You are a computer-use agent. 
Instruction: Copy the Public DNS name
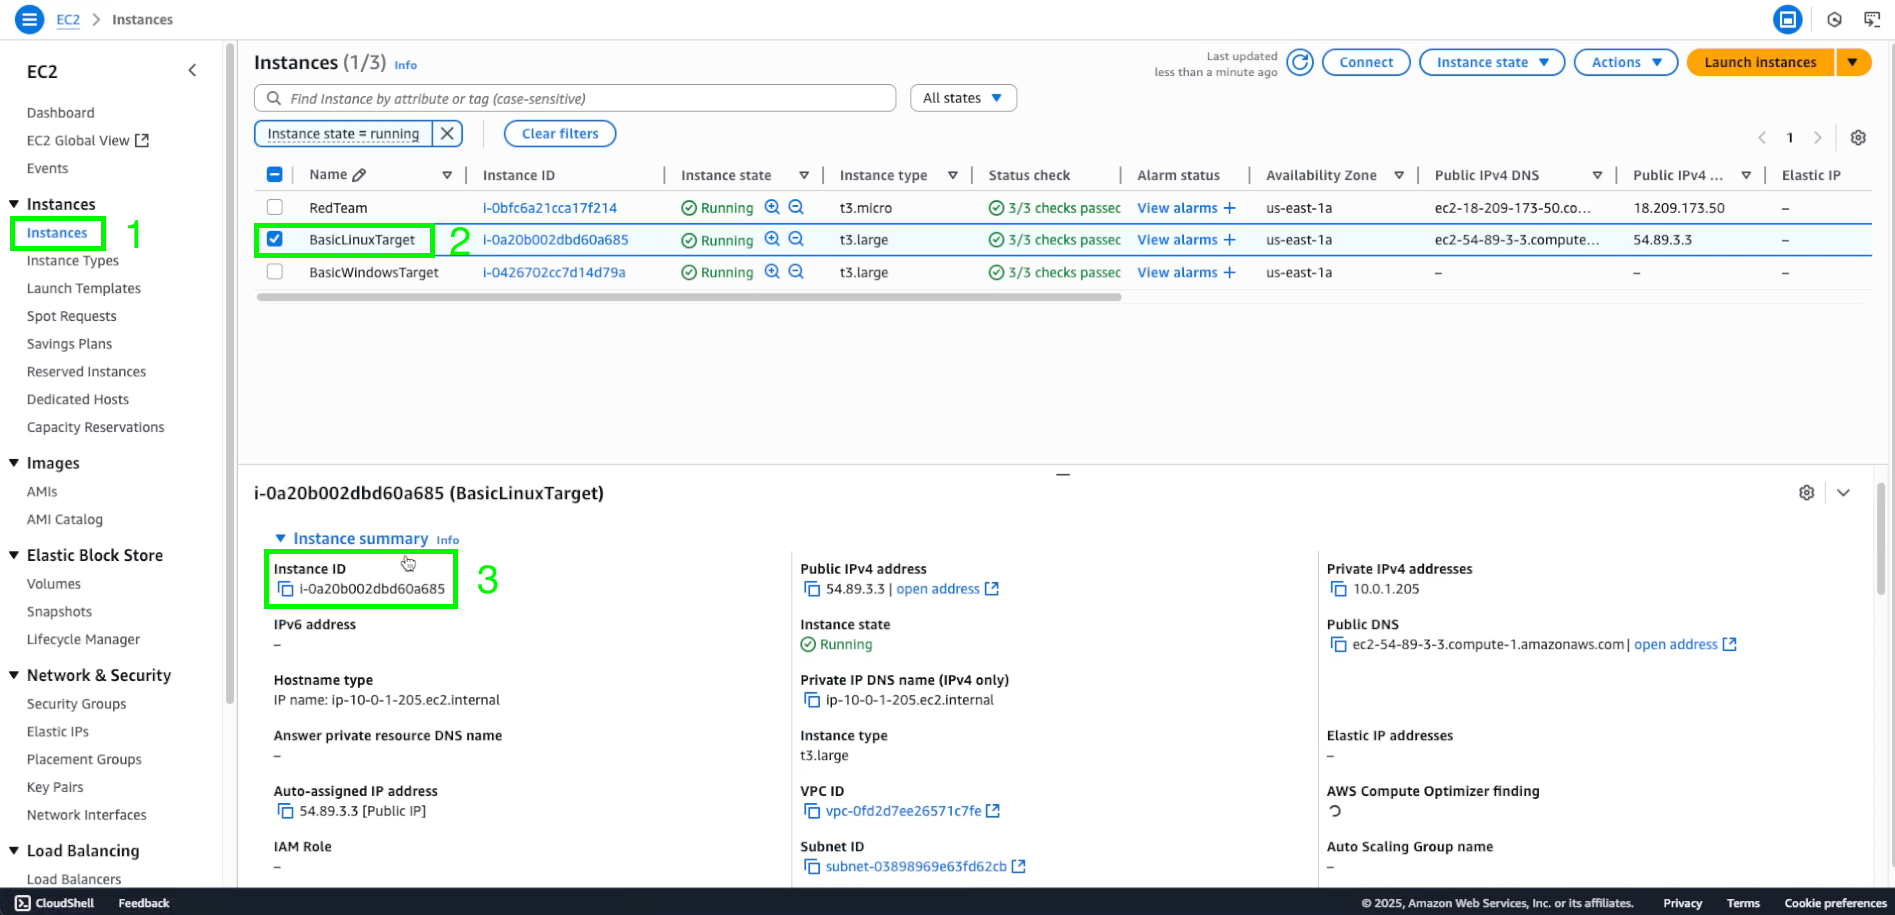[1339, 644]
